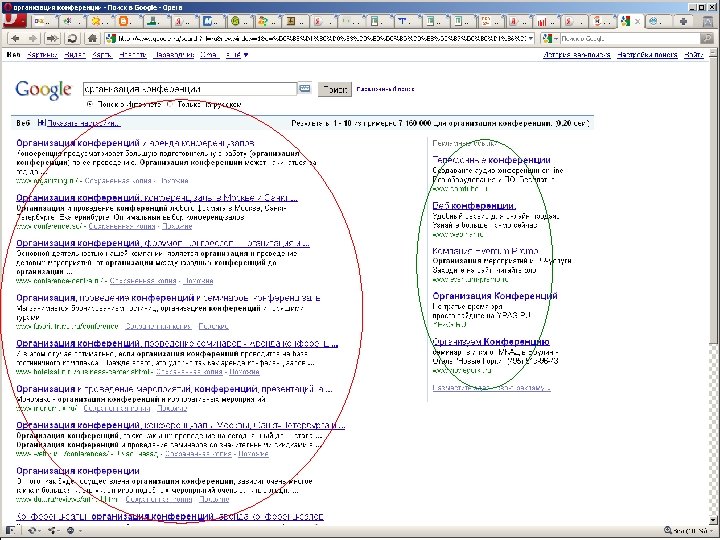This screenshot has height=540, width=720.
Task: Open 'Похожие' for the conference-centre.ru result
Action: coord(198,281)
